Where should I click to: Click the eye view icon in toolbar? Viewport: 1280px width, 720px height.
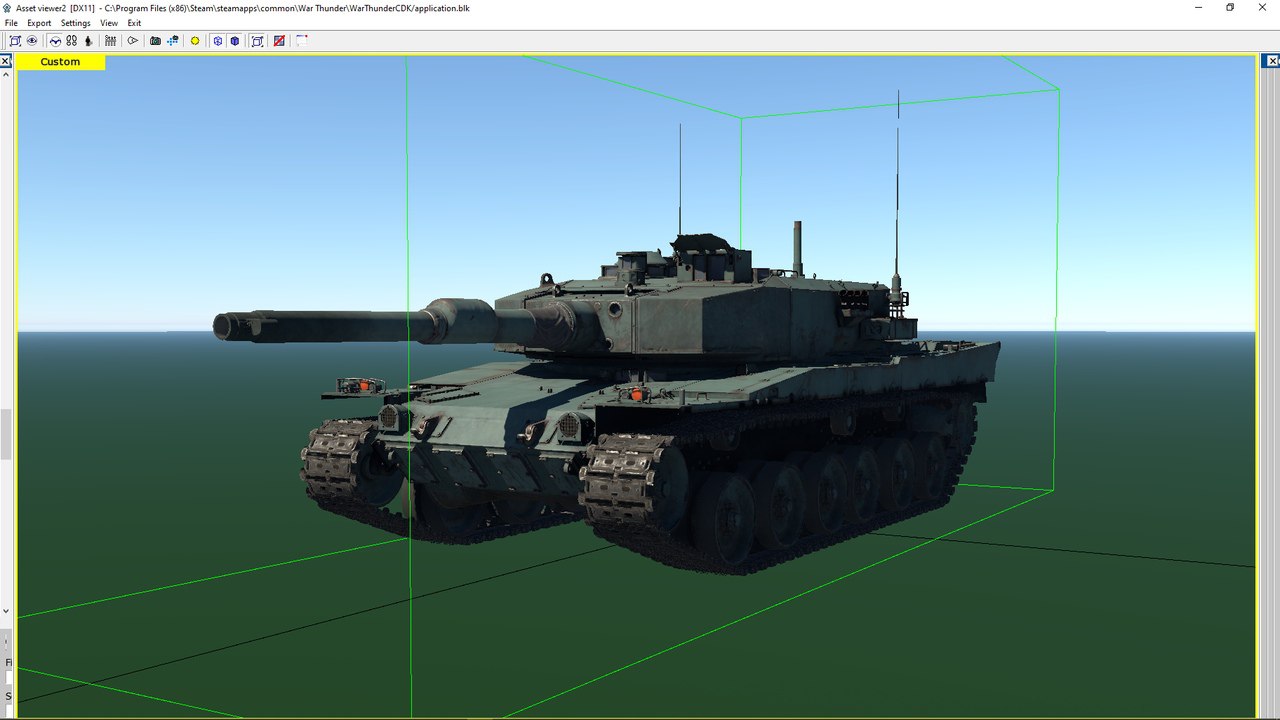32,41
